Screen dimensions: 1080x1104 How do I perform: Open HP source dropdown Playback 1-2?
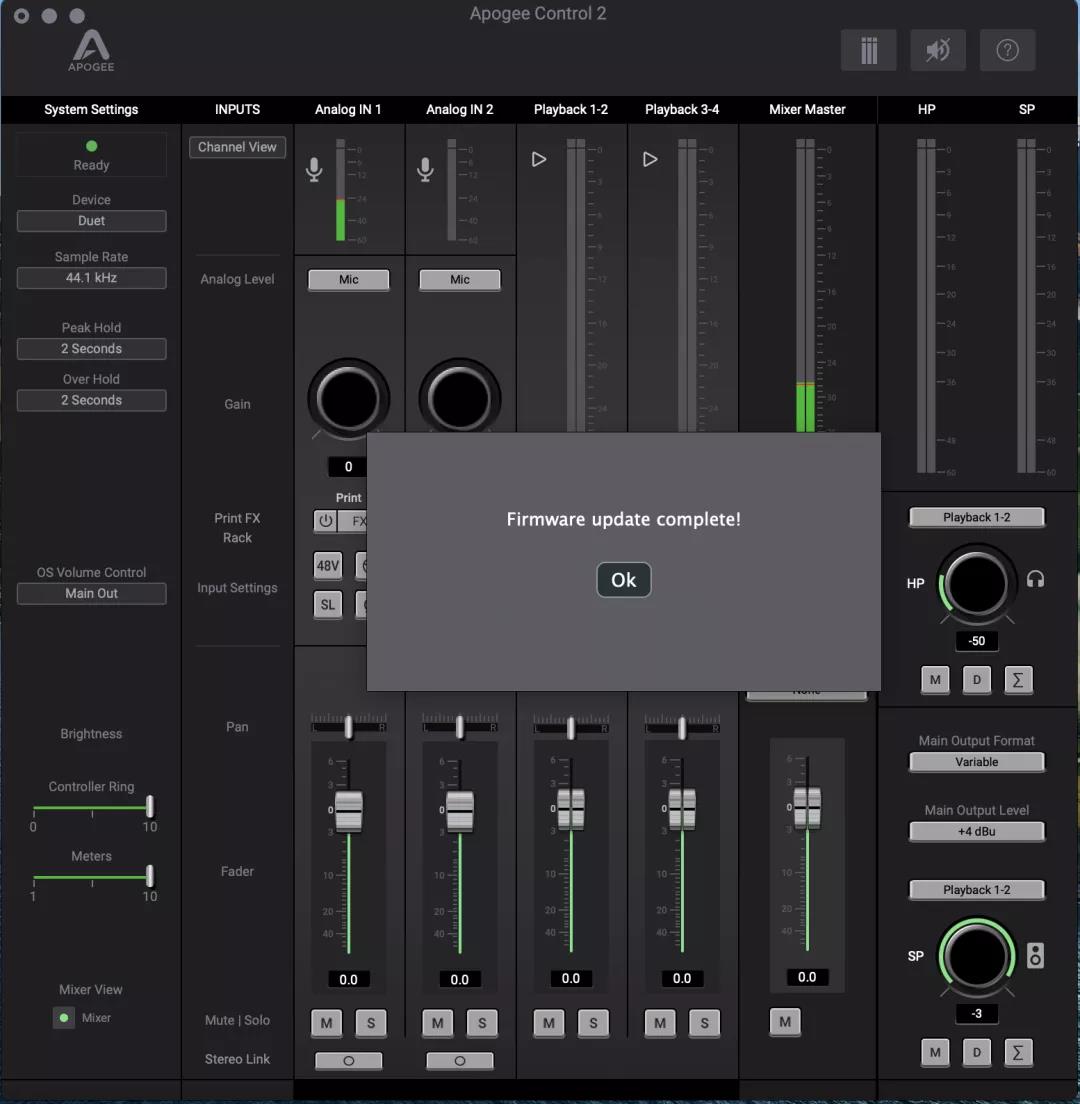click(x=977, y=518)
